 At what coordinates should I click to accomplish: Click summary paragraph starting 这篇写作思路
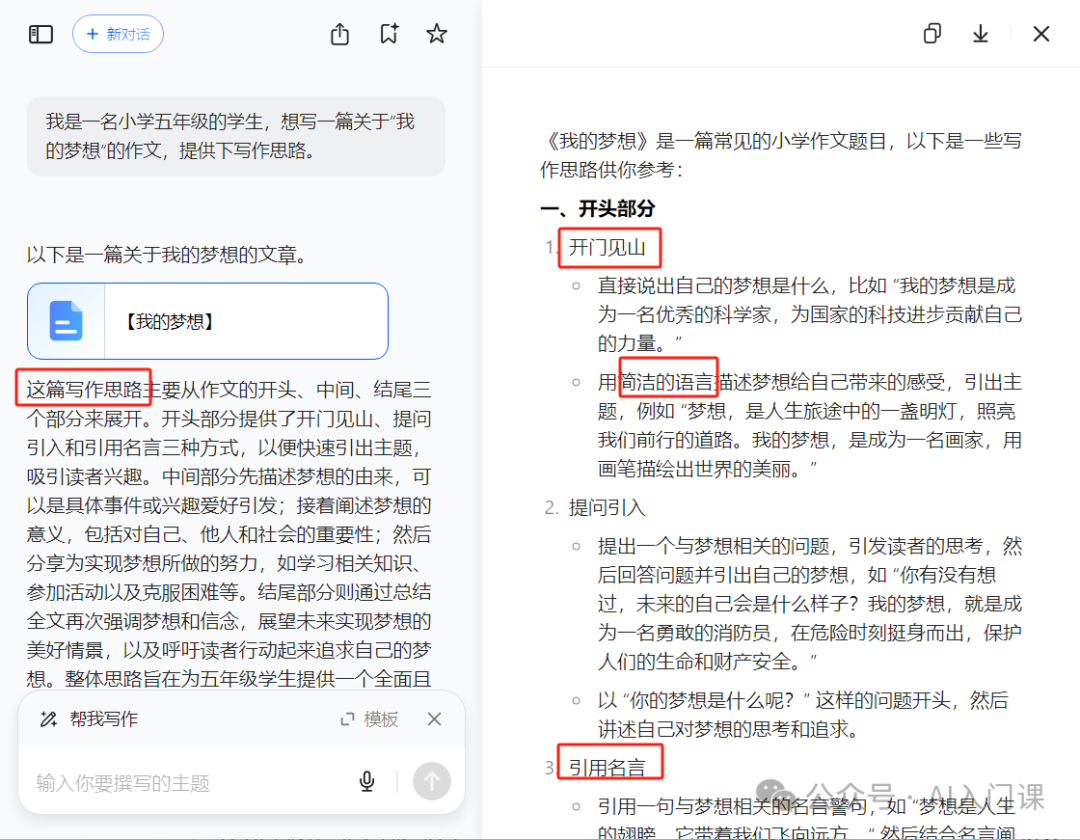coord(229,534)
